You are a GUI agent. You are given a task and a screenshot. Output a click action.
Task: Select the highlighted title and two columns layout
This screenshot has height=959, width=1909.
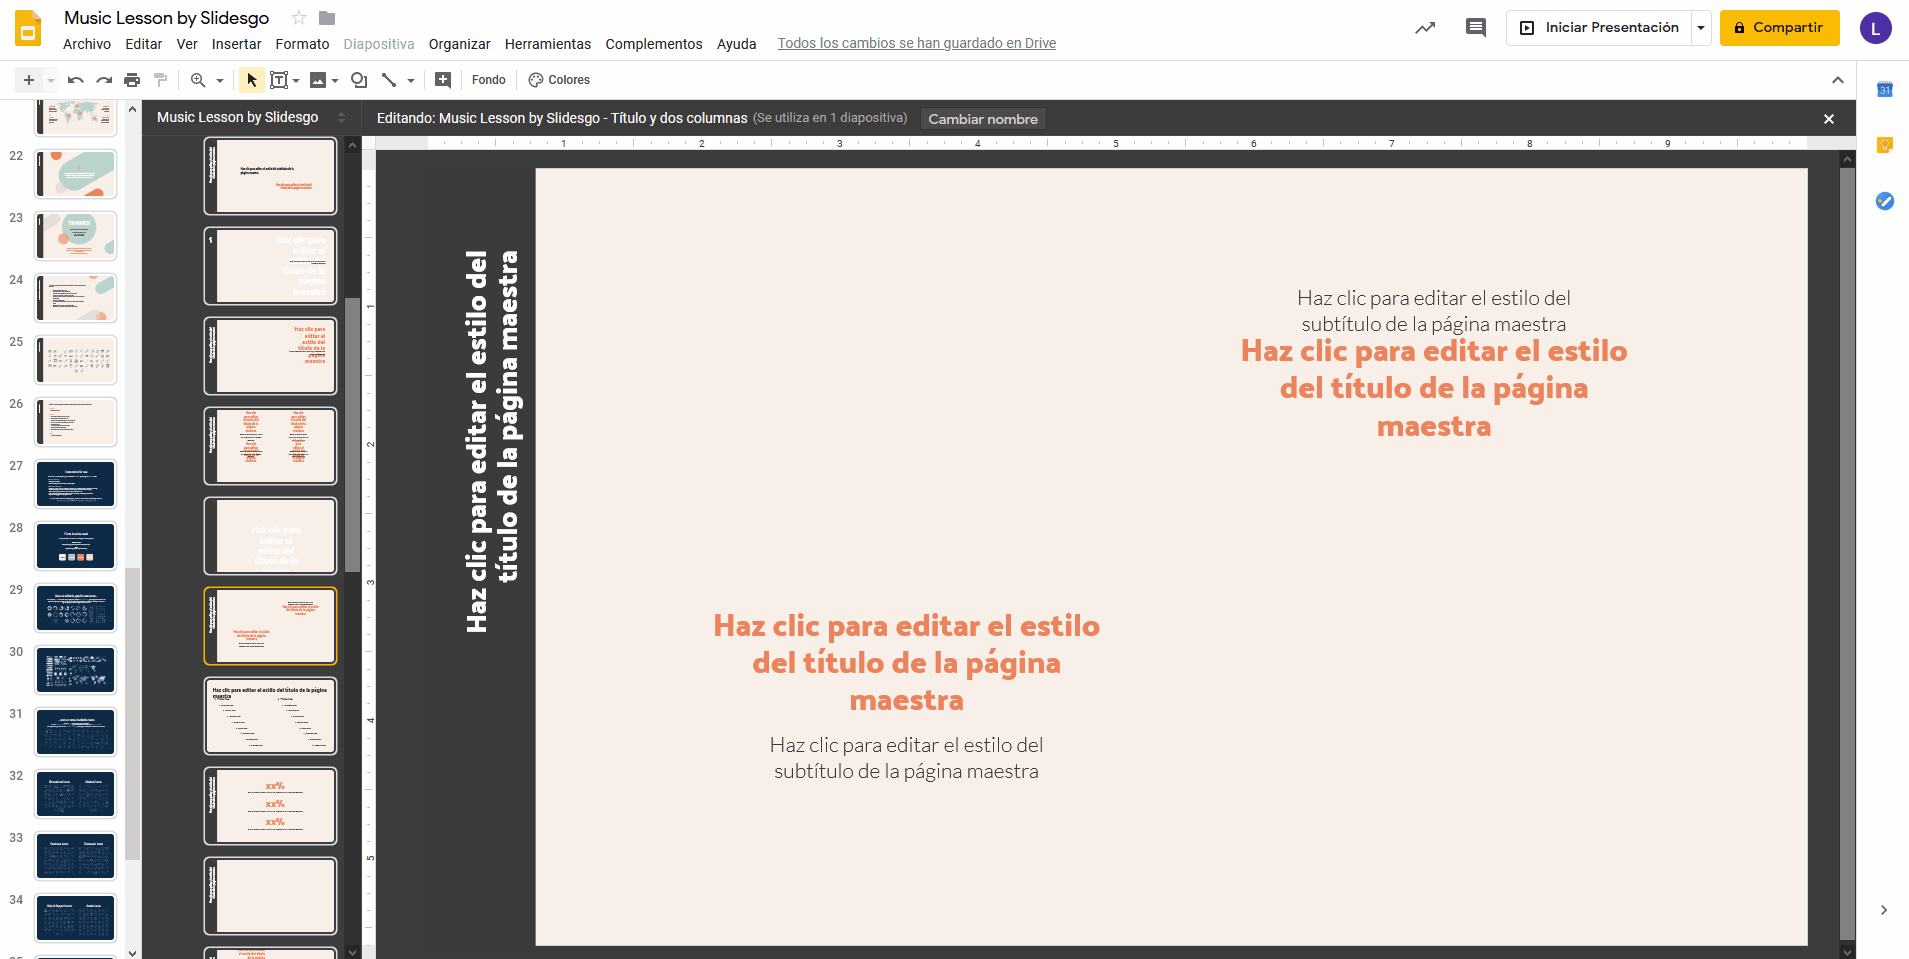pos(270,626)
